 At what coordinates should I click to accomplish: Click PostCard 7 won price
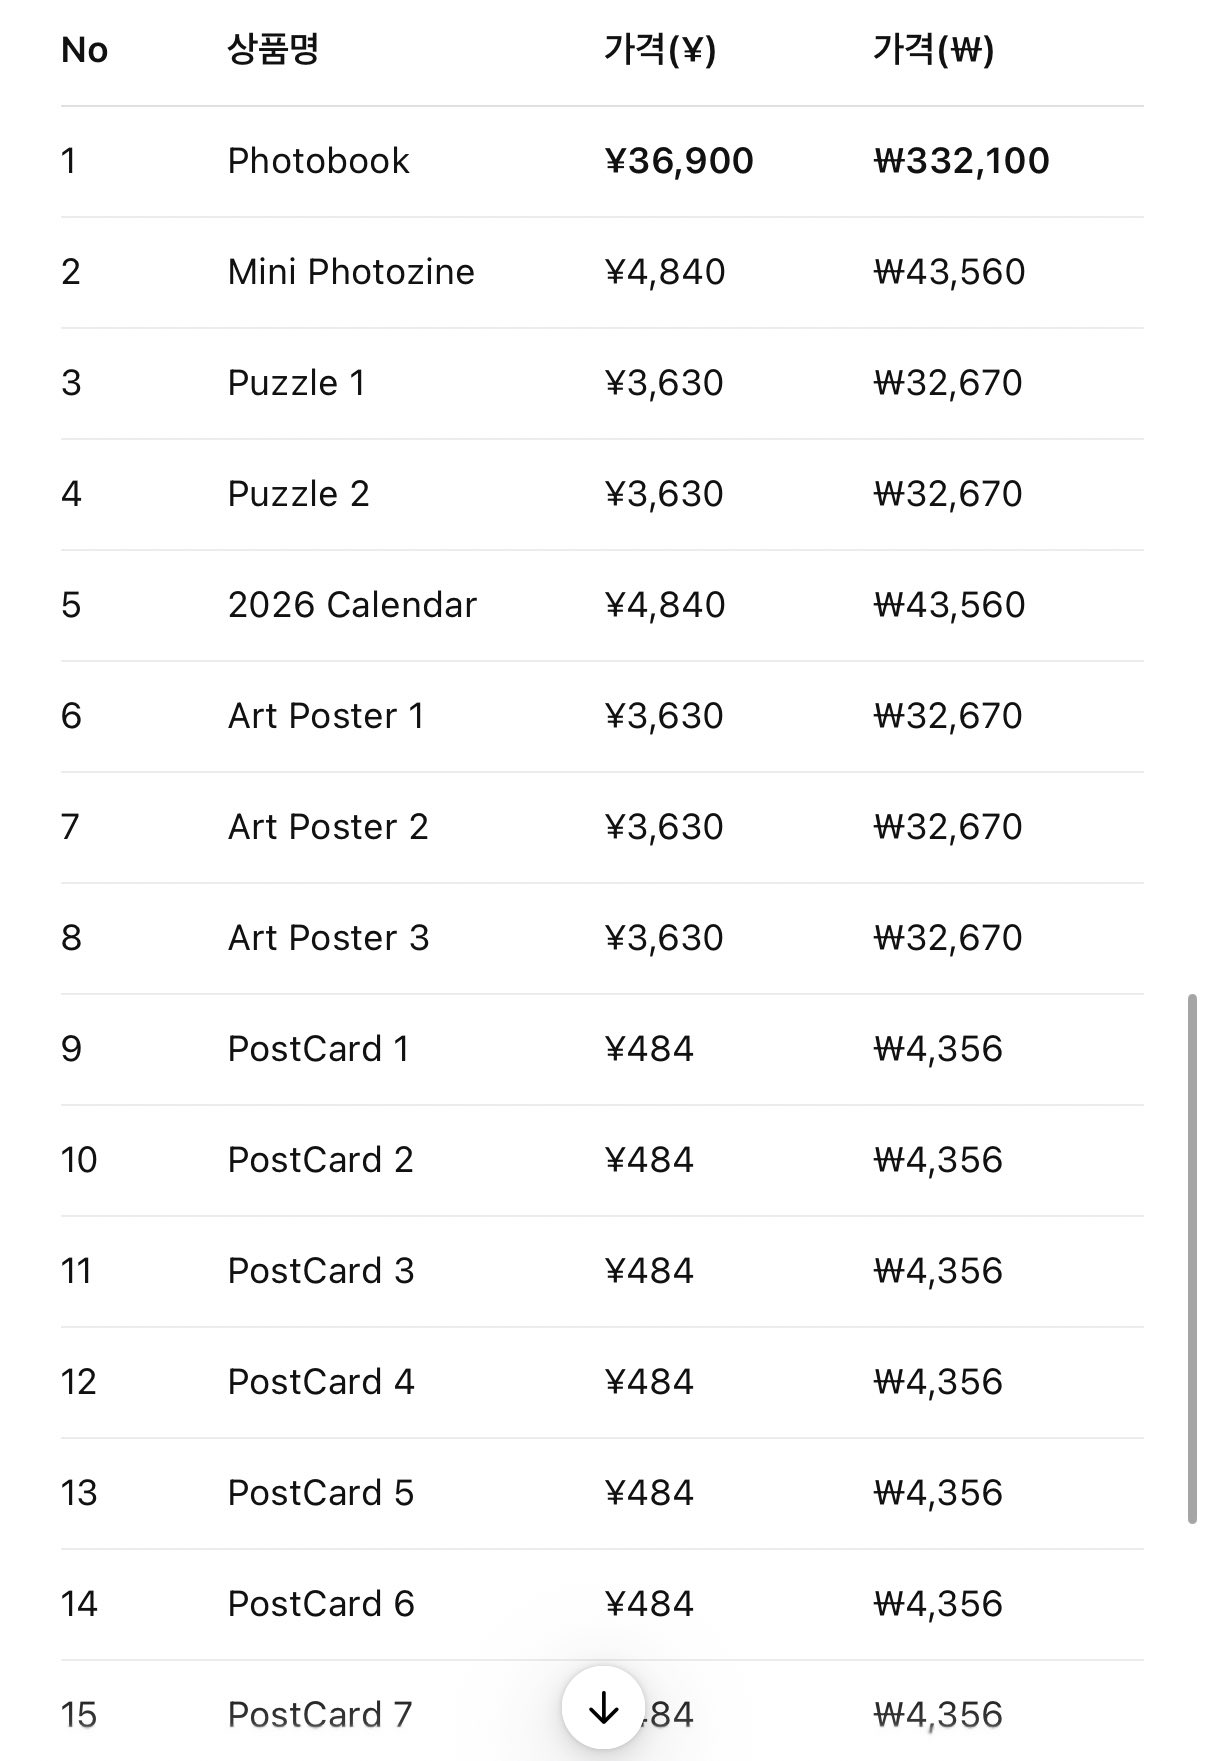click(937, 1715)
